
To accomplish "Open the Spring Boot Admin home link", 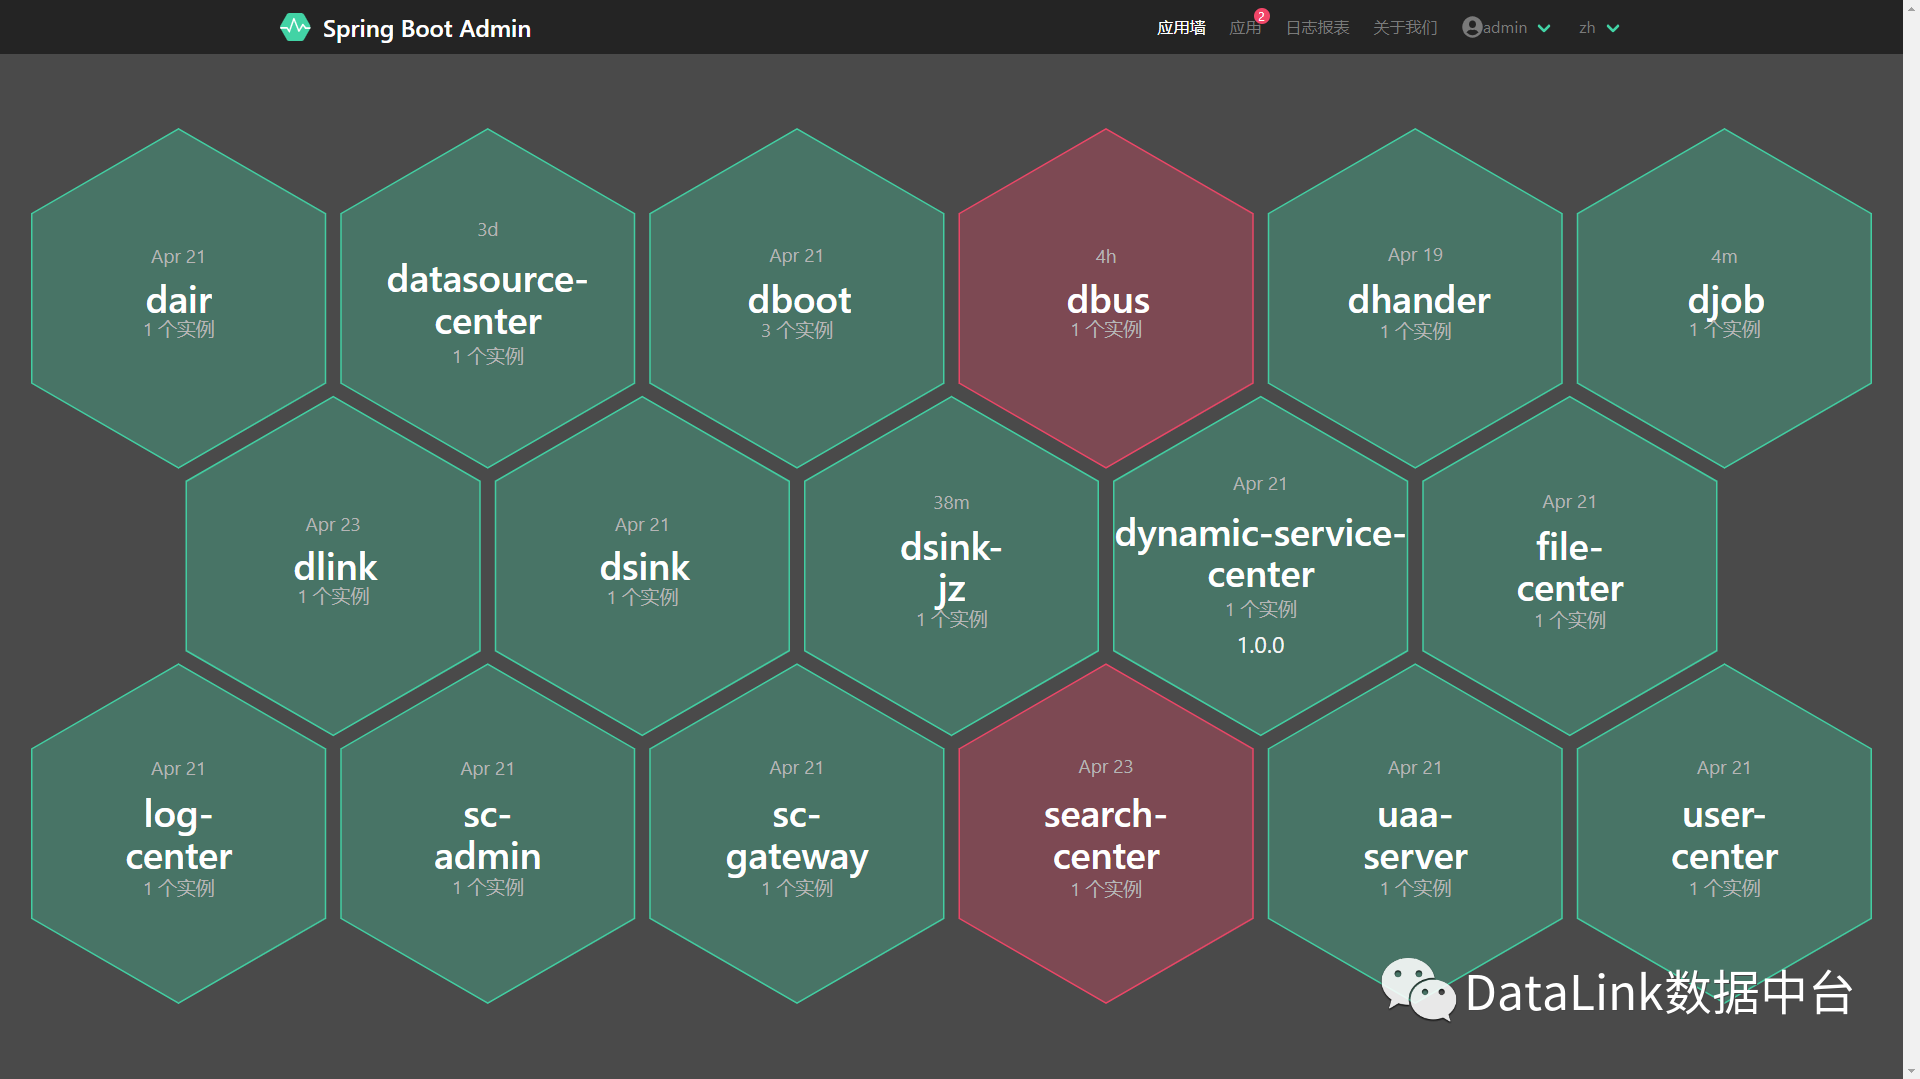I will point(405,28).
